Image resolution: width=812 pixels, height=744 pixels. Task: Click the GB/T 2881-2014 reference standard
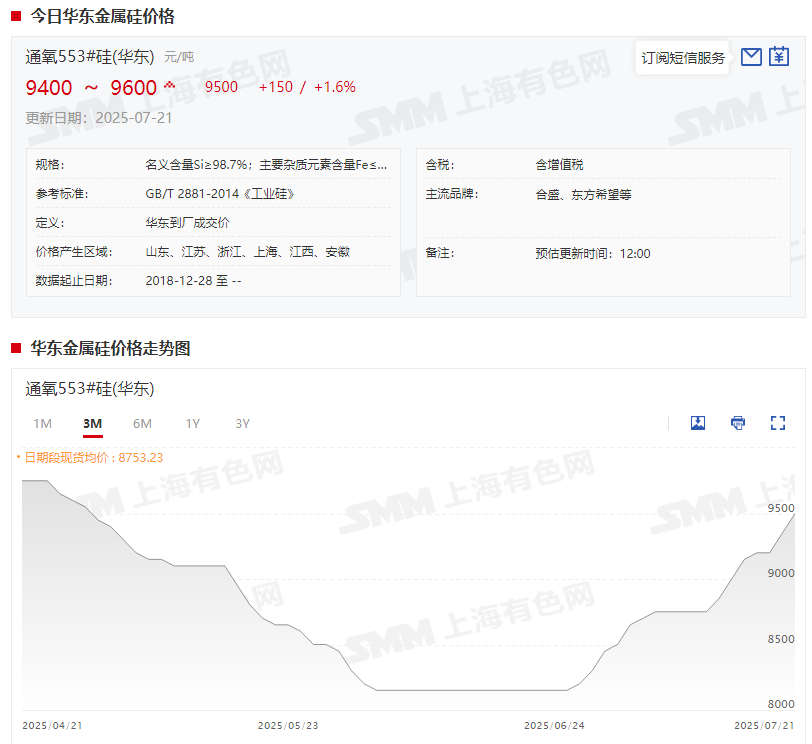220,194
